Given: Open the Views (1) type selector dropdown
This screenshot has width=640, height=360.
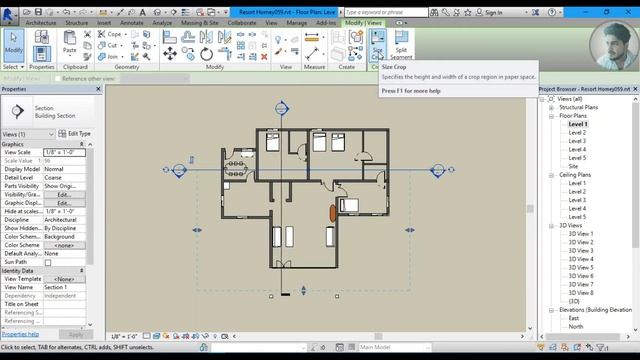Looking at the screenshot, I should (28, 134).
